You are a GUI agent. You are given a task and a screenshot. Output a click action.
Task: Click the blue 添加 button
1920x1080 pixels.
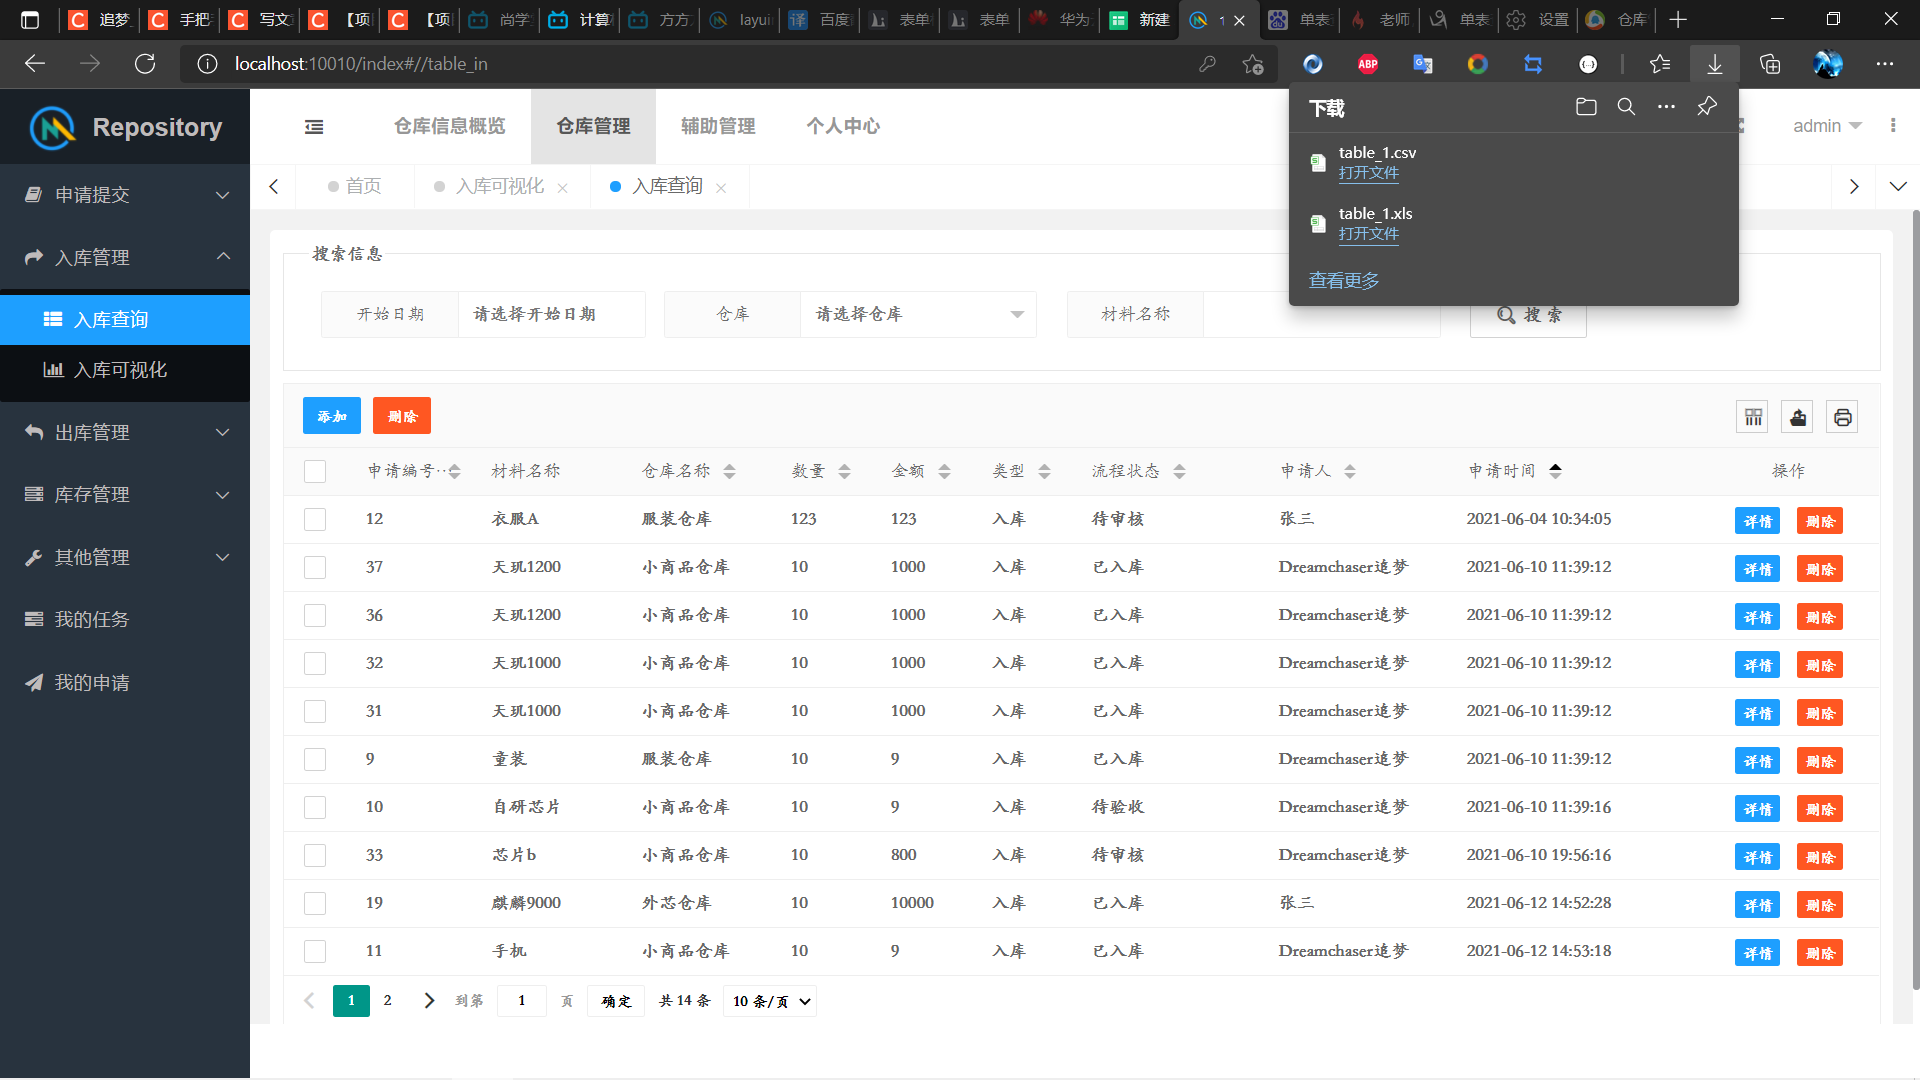coord(331,416)
